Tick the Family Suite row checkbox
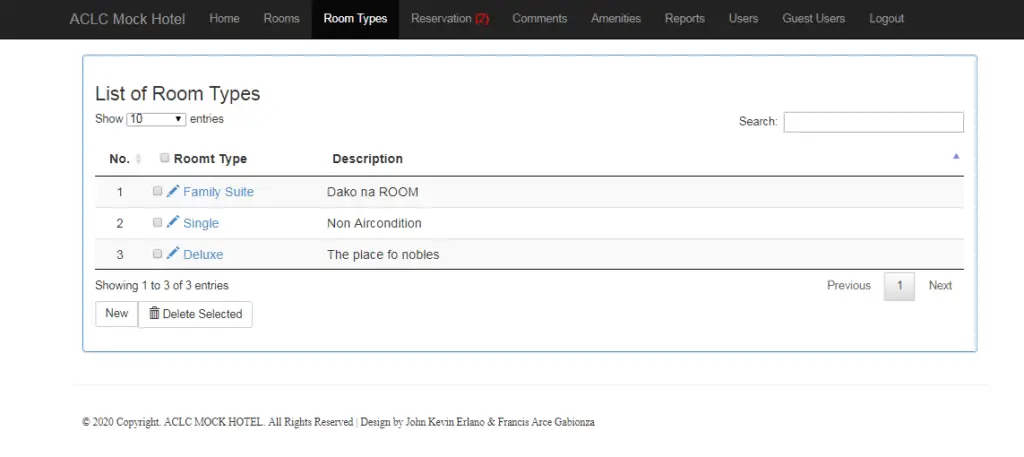 click(158, 191)
